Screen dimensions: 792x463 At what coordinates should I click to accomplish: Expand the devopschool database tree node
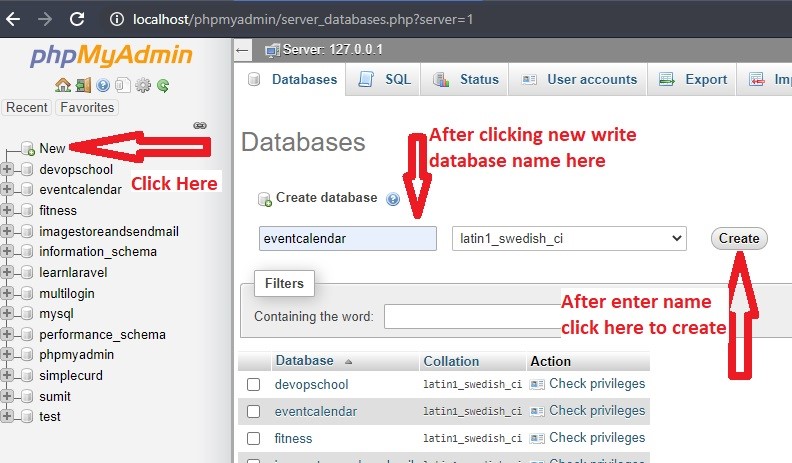8,169
